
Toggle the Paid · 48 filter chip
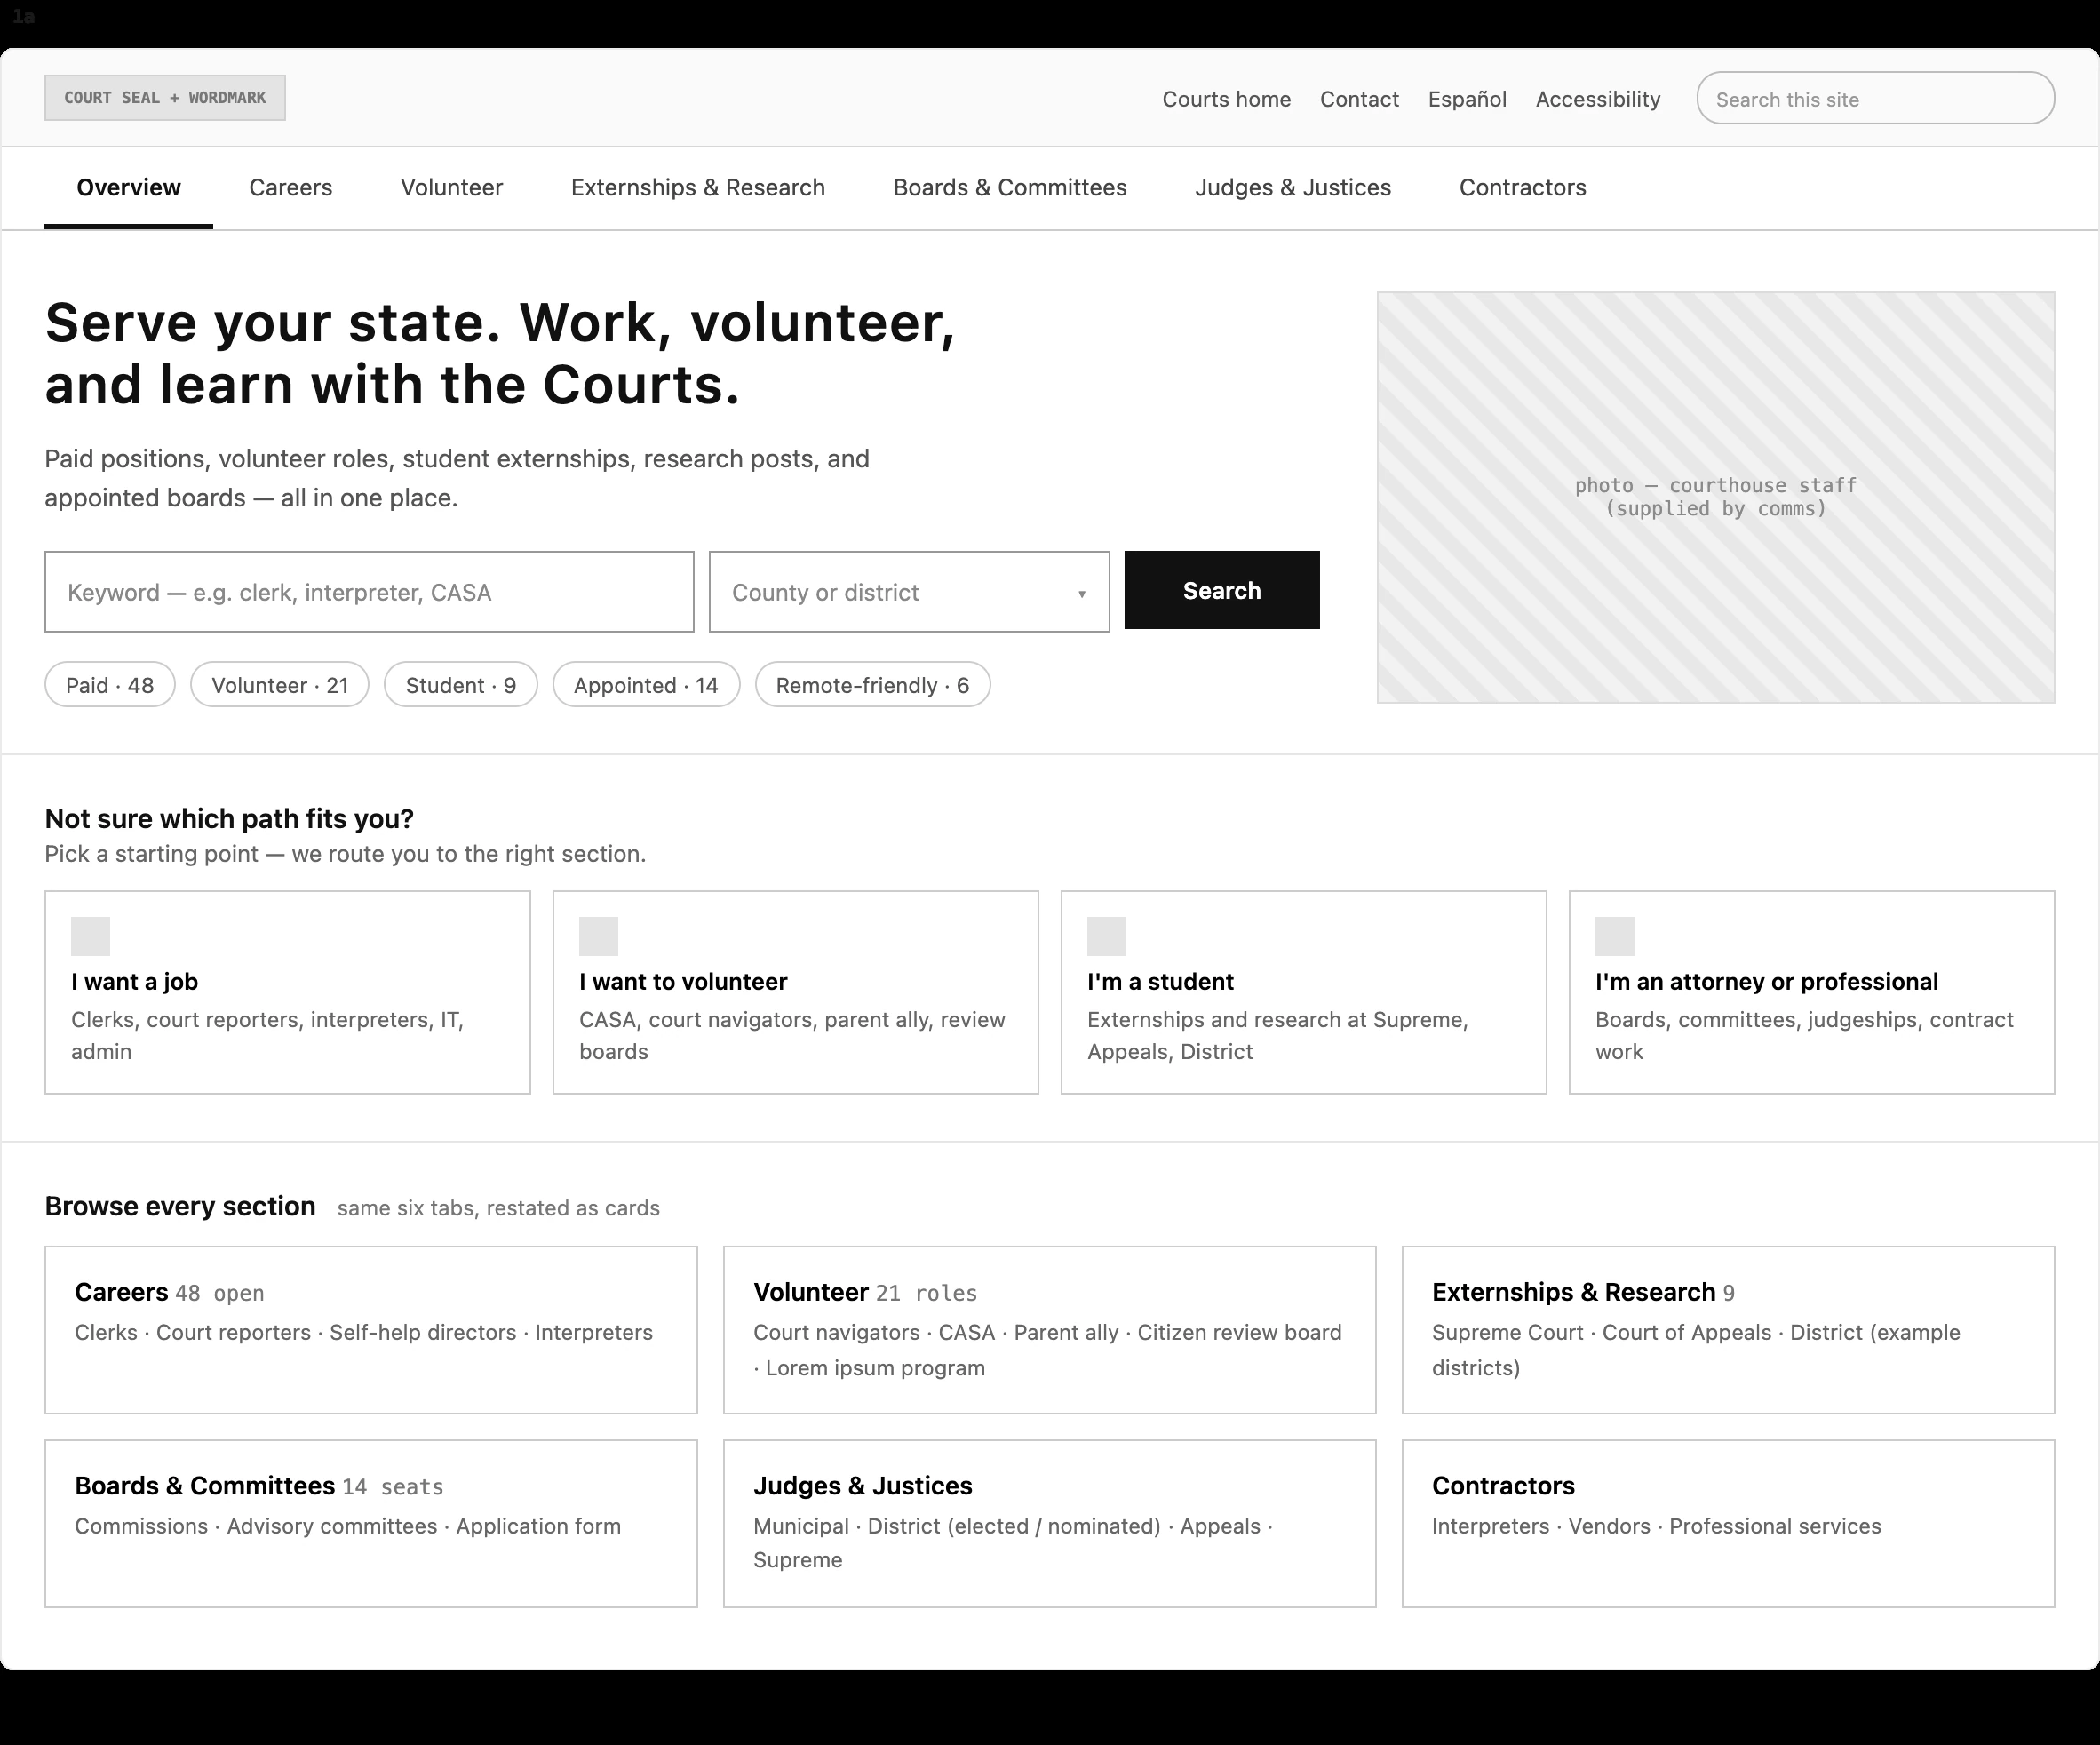(x=110, y=685)
